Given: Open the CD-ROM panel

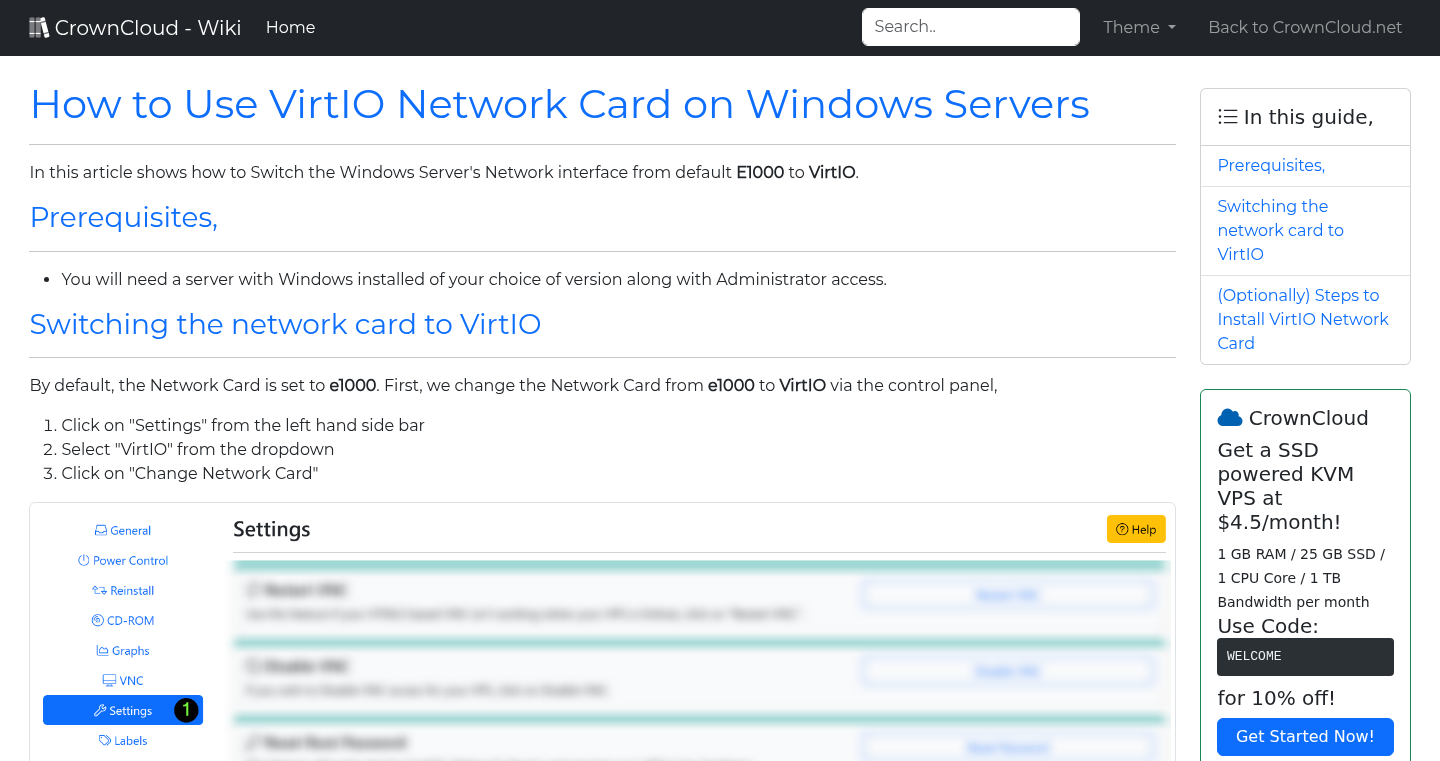Looking at the screenshot, I should pyautogui.click(x=122, y=620).
